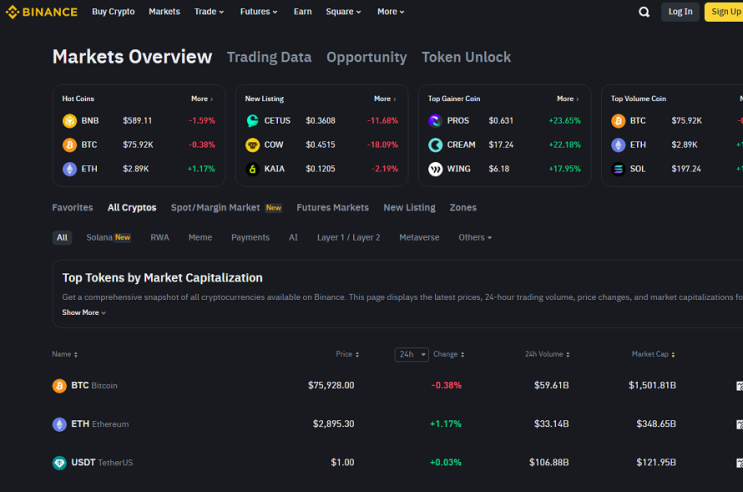Viewport: 743px width, 492px height.
Task: Sort by Market Cap column arrows
Action: pyautogui.click(x=653, y=355)
